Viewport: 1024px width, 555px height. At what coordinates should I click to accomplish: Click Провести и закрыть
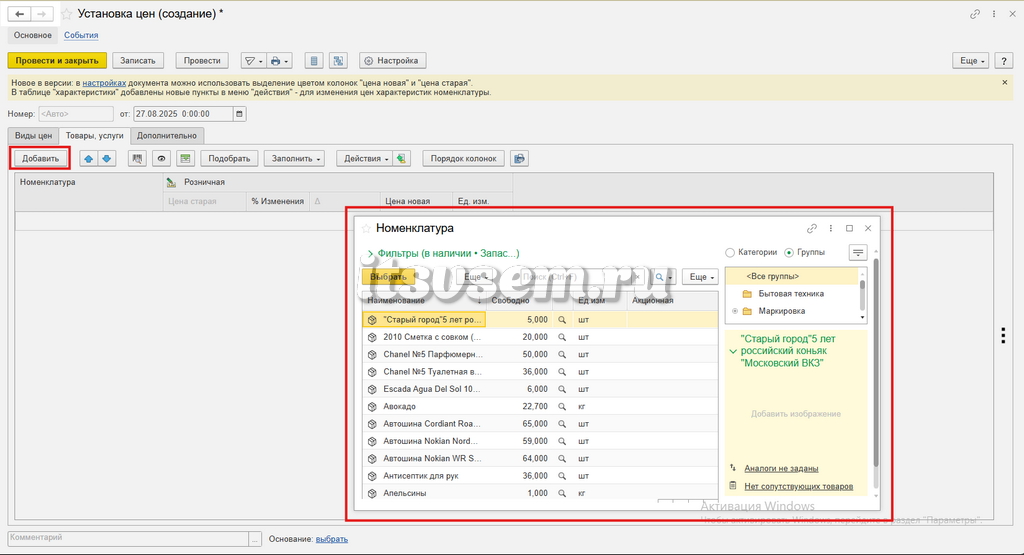click(57, 61)
